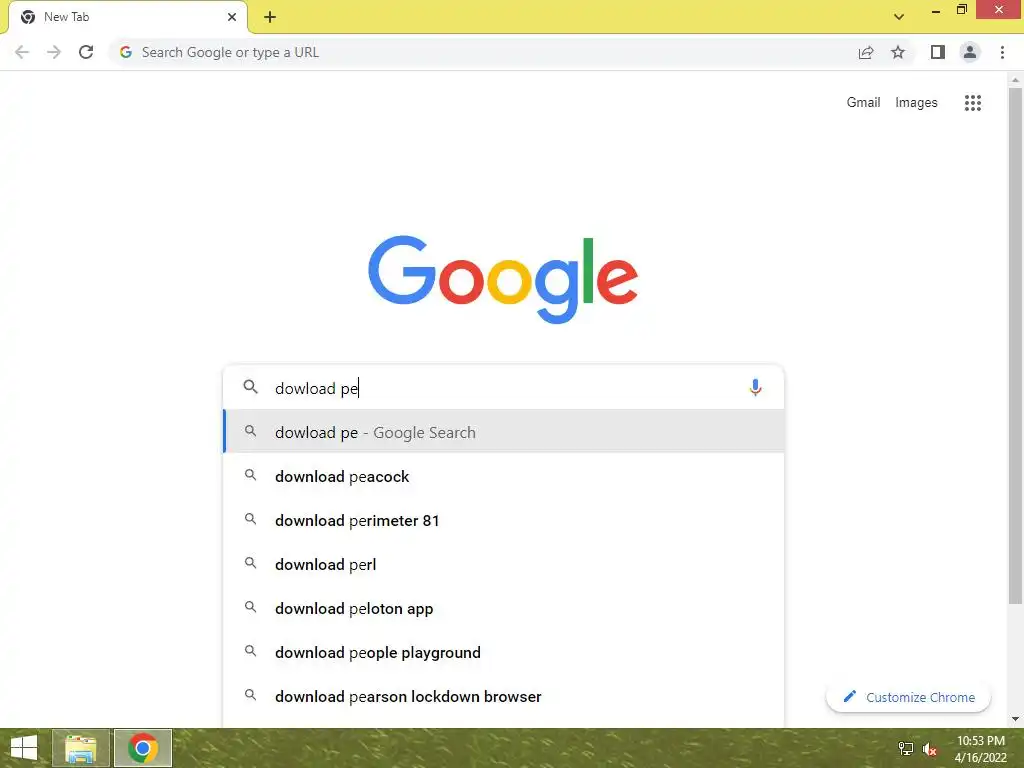Open the tab search chevron
The height and width of the screenshot is (768, 1024).
point(899,17)
